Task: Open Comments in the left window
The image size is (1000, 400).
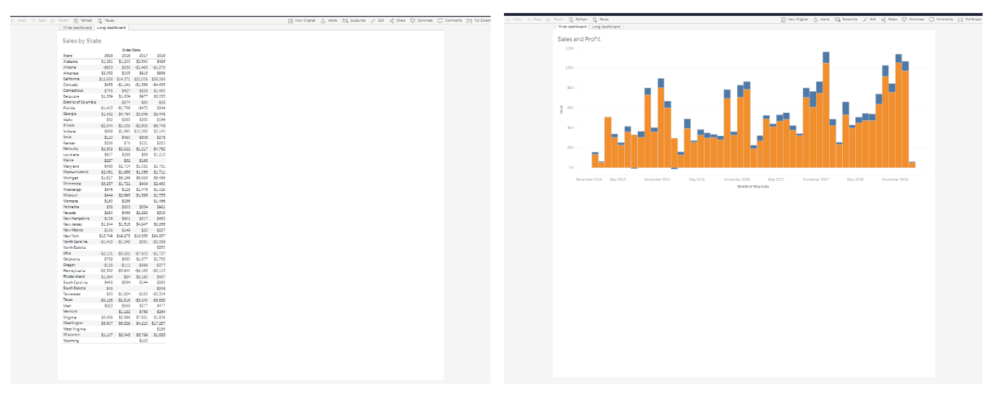Action: (450, 20)
